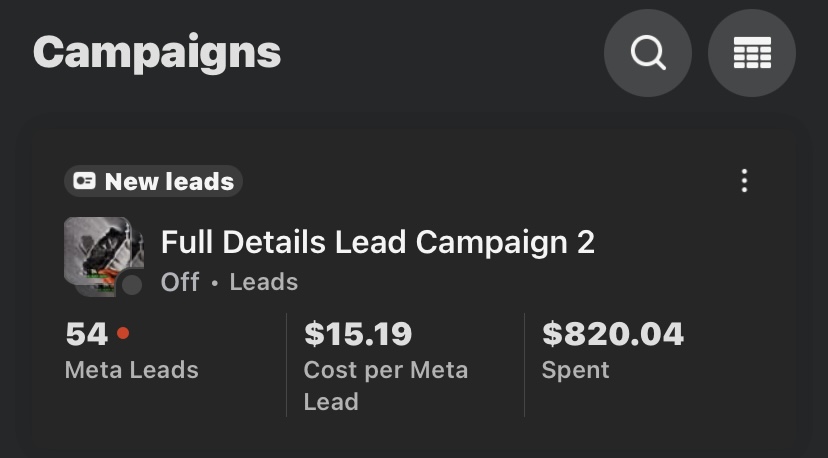Viewport: 828px width, 458px height.
Task: Select the Leads objective label
Action: click(264, 282)
